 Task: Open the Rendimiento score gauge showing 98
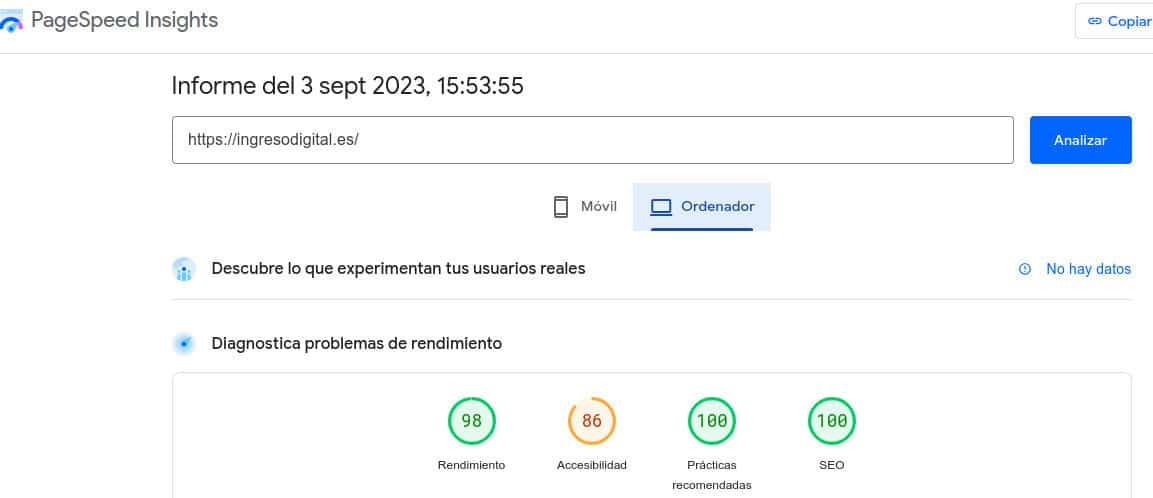471,421
